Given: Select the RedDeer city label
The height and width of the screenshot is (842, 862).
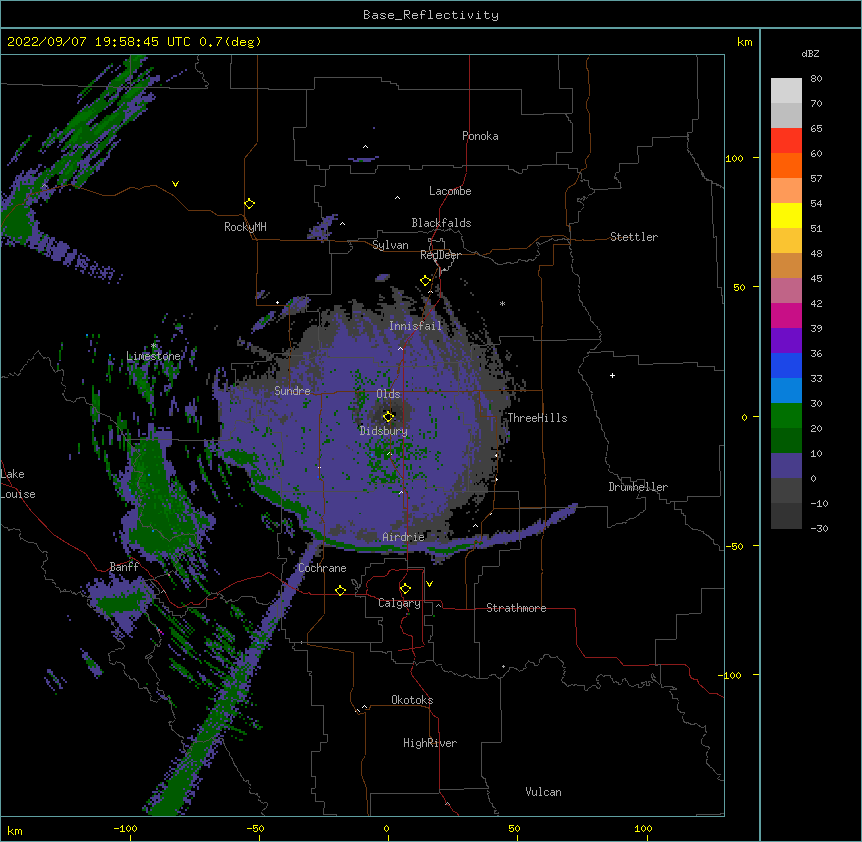Looking at the screenshot, I should point(440,256).
